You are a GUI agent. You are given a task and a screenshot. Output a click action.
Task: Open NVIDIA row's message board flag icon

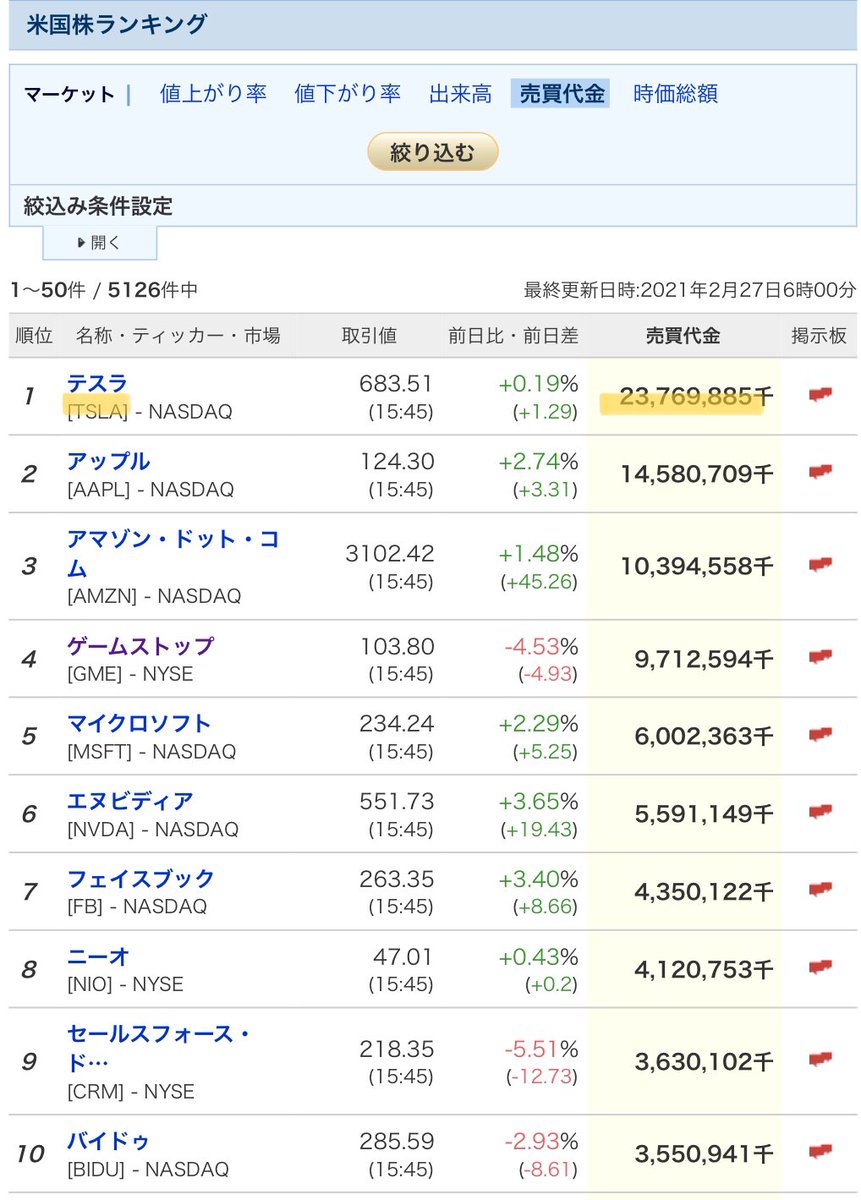821,812
